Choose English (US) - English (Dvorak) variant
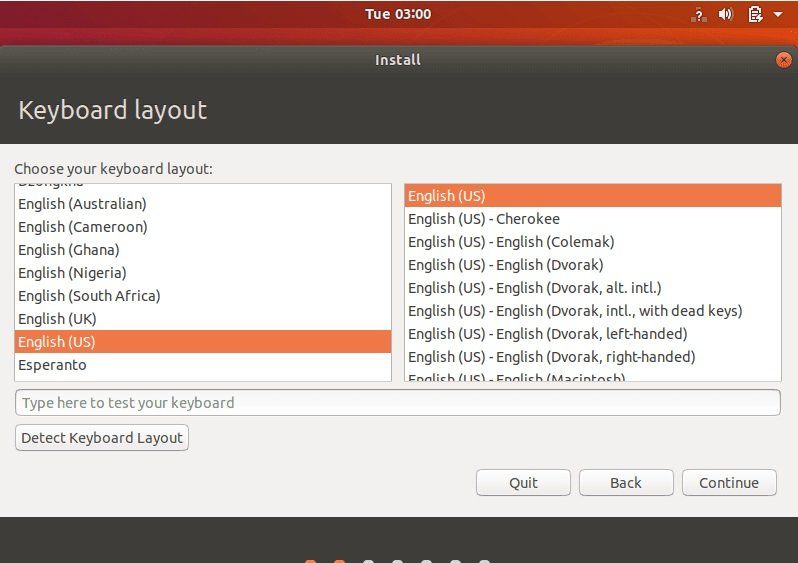Screen dimensions: 798x563 pos(593,265)
